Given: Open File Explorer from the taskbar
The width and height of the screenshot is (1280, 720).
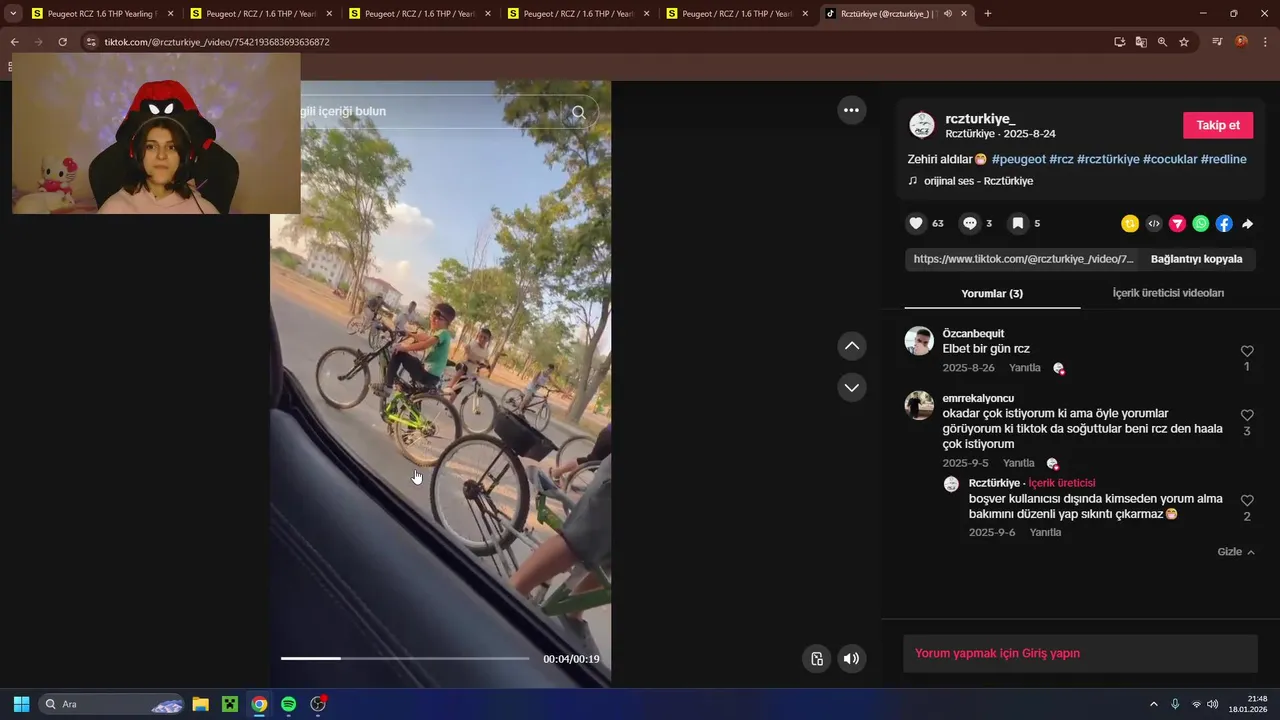Looking at the screenshot, I should [200, 704].
